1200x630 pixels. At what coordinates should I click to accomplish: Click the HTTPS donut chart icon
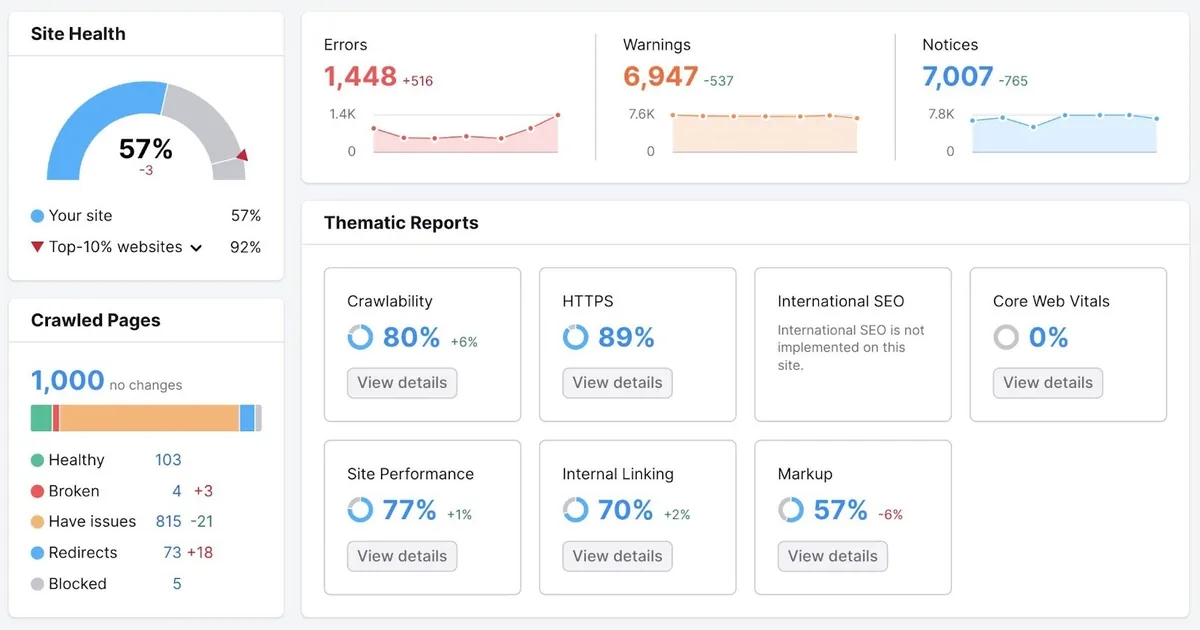pos(575,337)
